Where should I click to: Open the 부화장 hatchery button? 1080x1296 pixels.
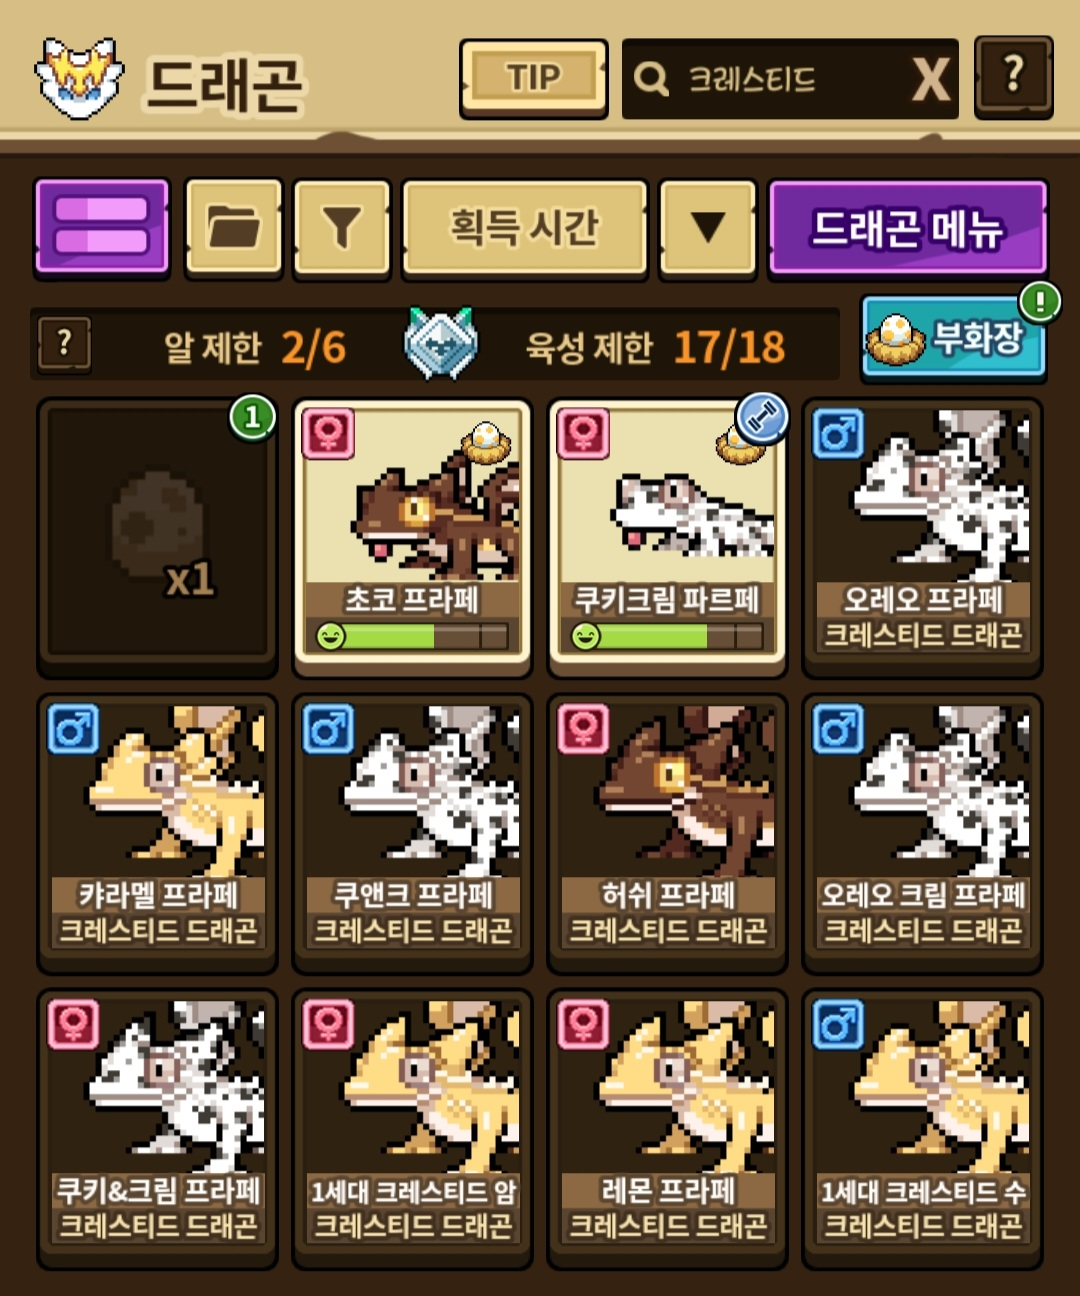click(x=953, y=338)
